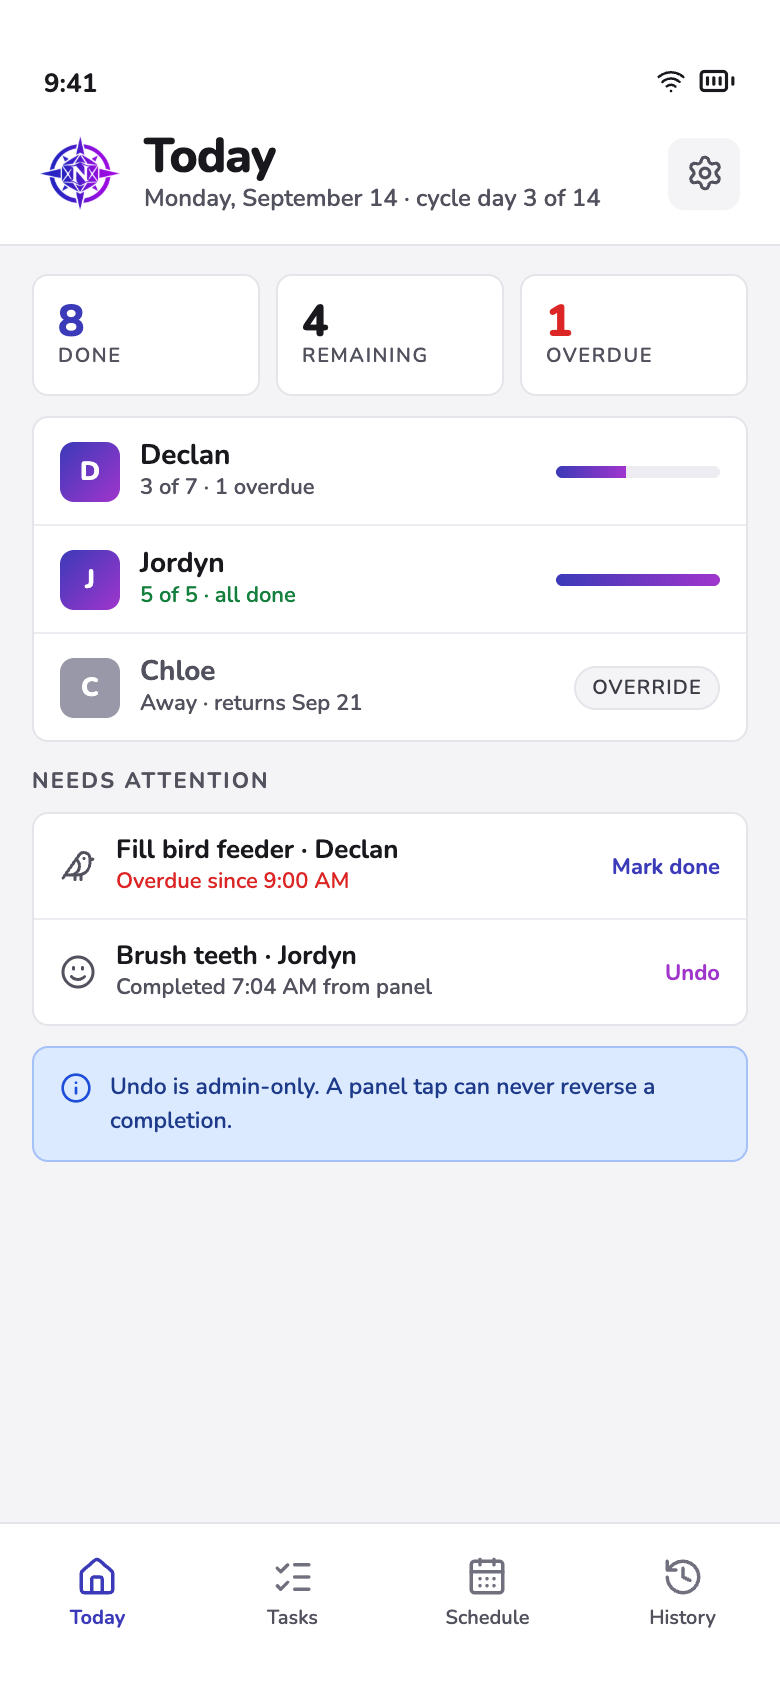This screenshot has height=1688, width=780.
Task: Tap the Override button for Chloe
Action: pyautogui.click(x=647, y=687)
